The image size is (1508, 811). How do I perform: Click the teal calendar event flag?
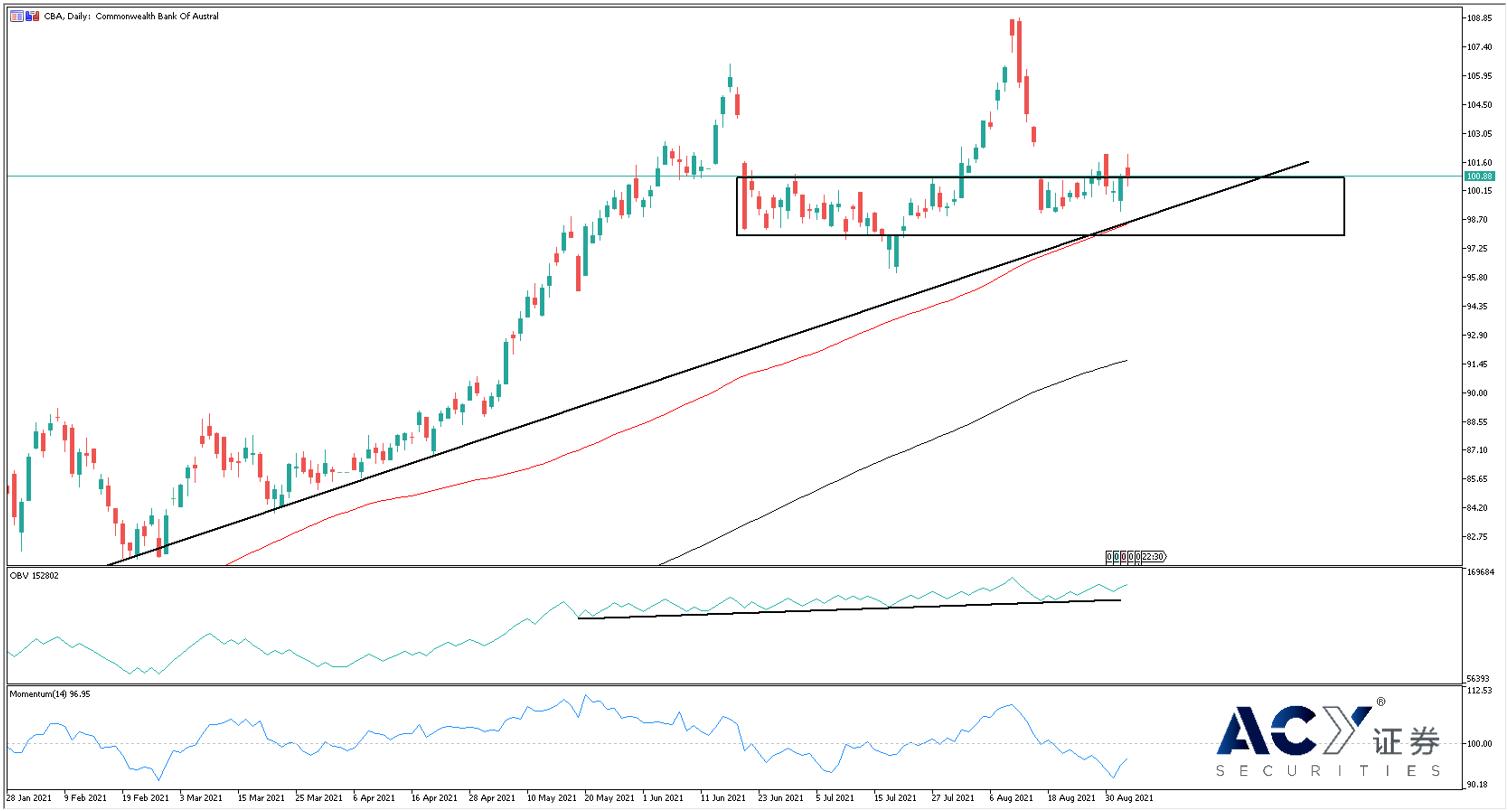coord(1116,556)
